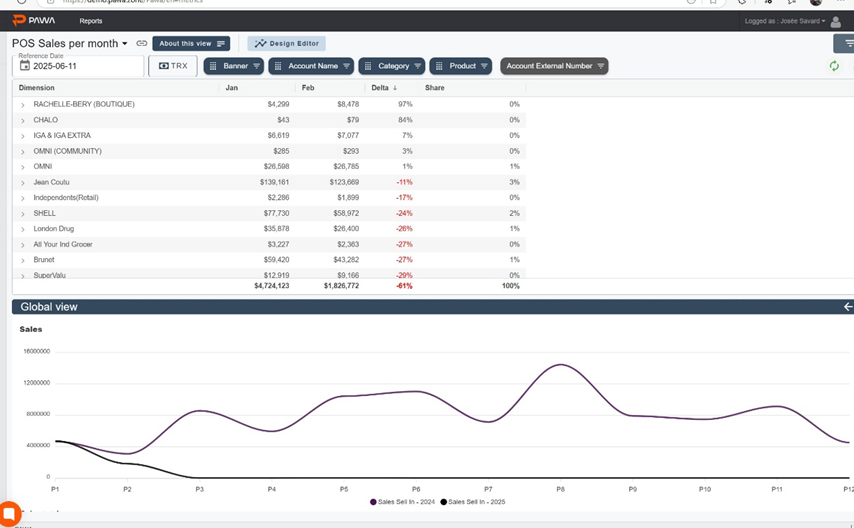Expand the All Your Ind Grocer row
The height and width of the screenshot is (528, 854).
[x=23, y=245]
